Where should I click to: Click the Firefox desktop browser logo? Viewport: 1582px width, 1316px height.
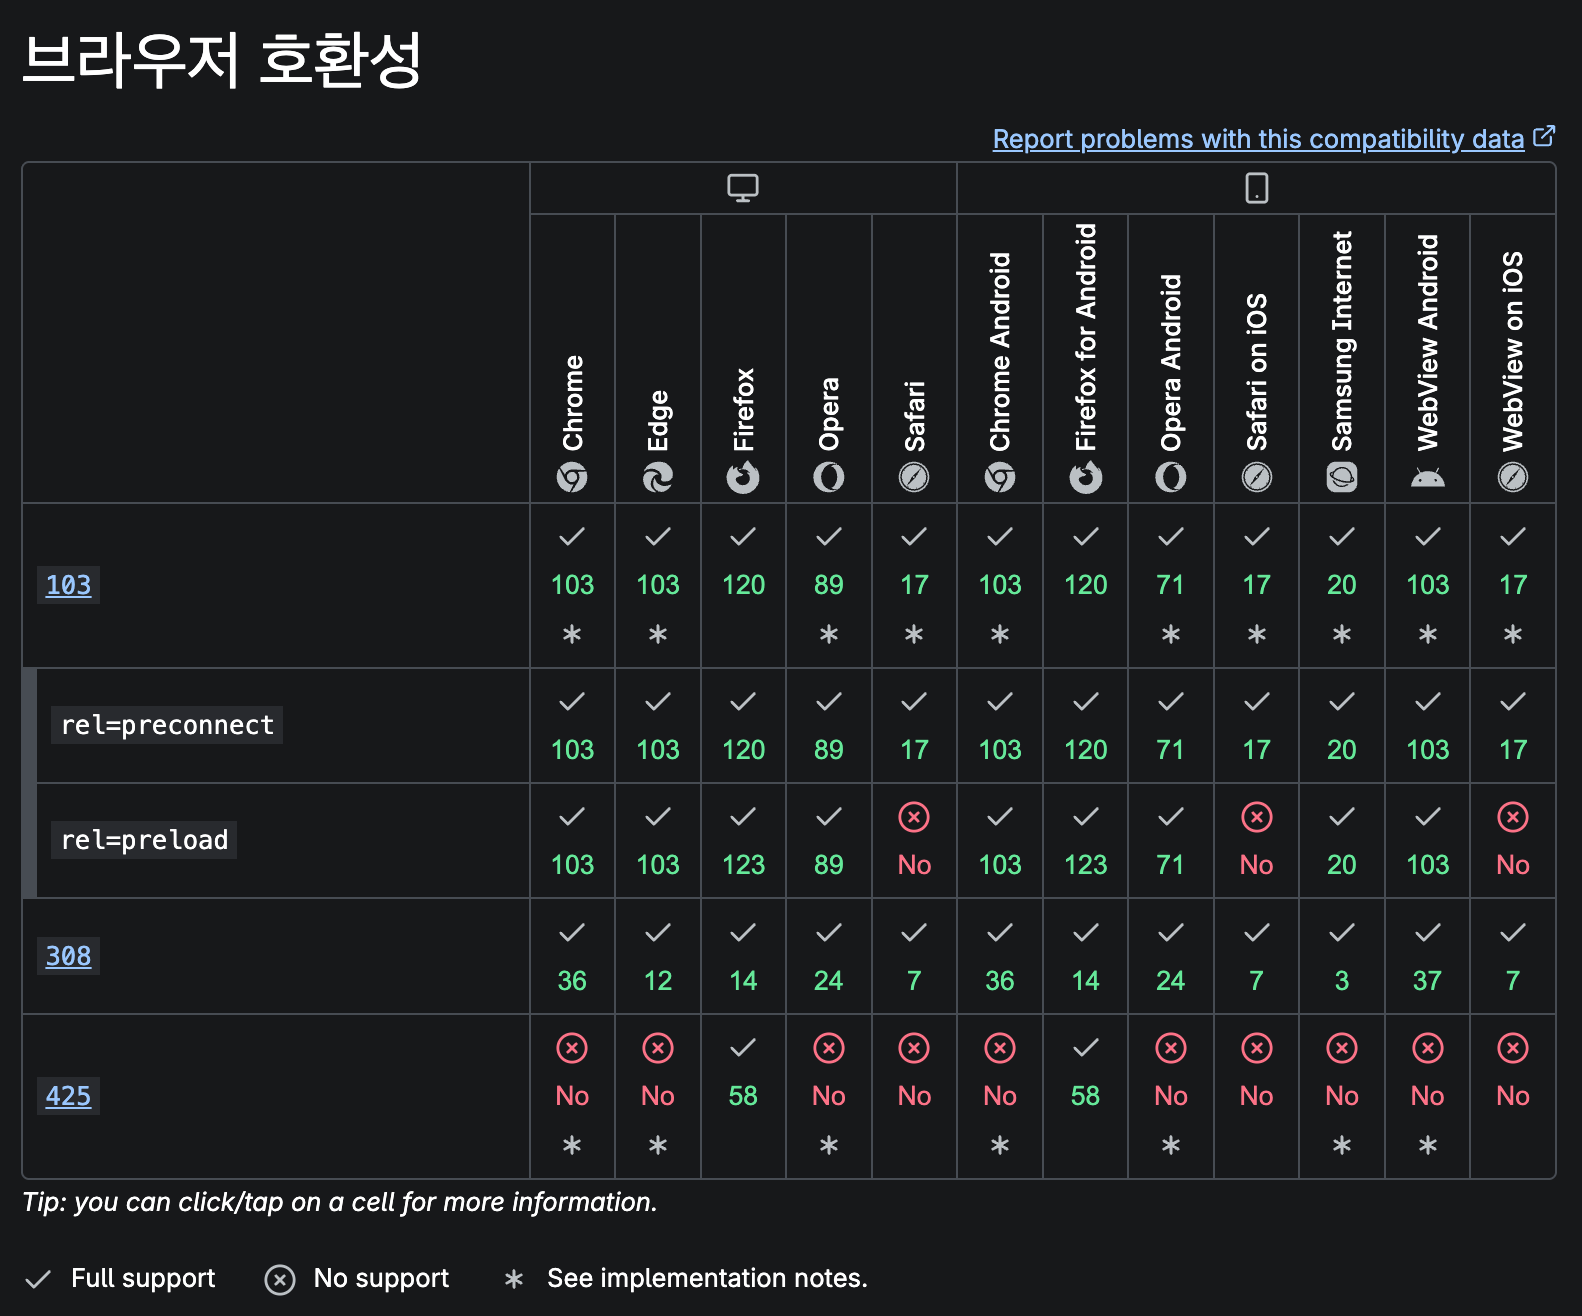tap(743, 478)
